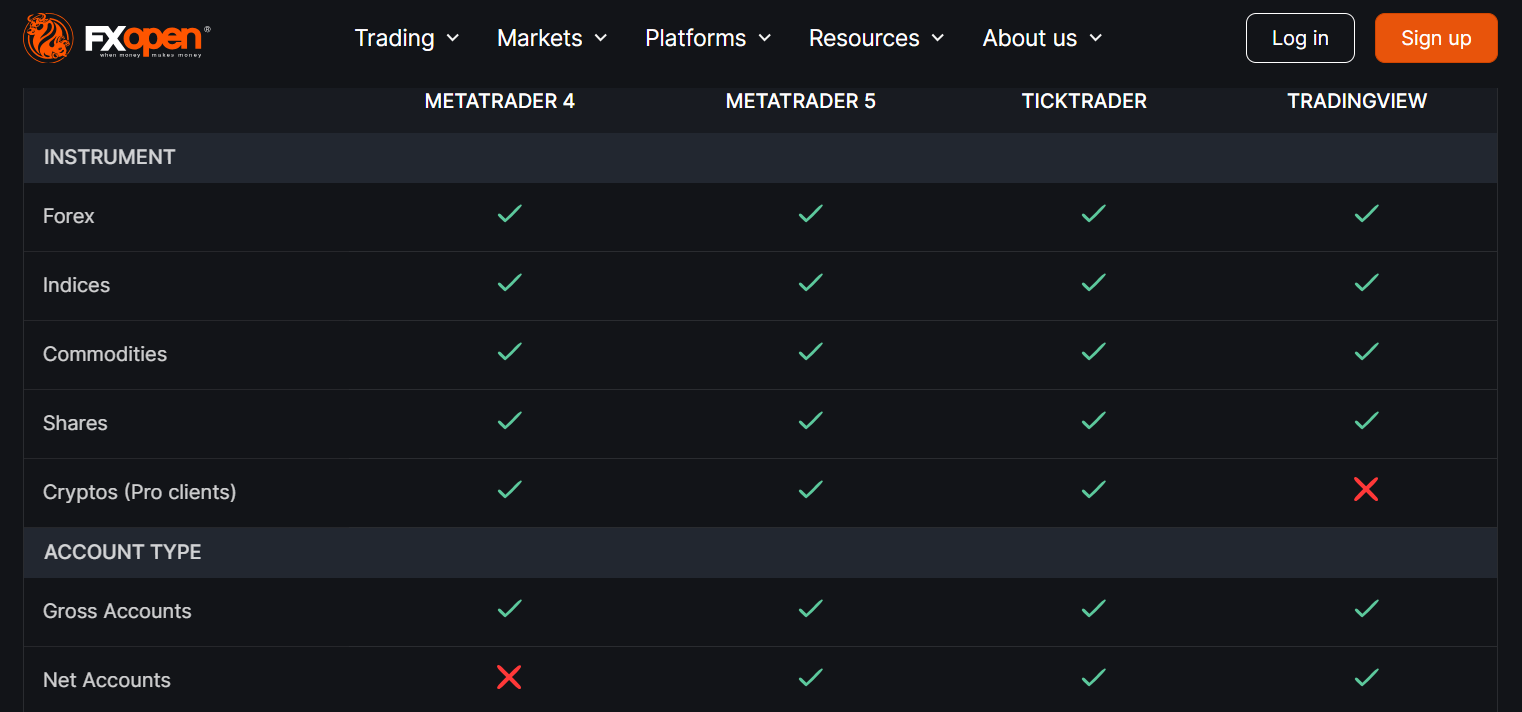Click Net Accounts checkmark under TickTrader
This screenshot has width=1522, height=712.
[x=1094, y=678]
